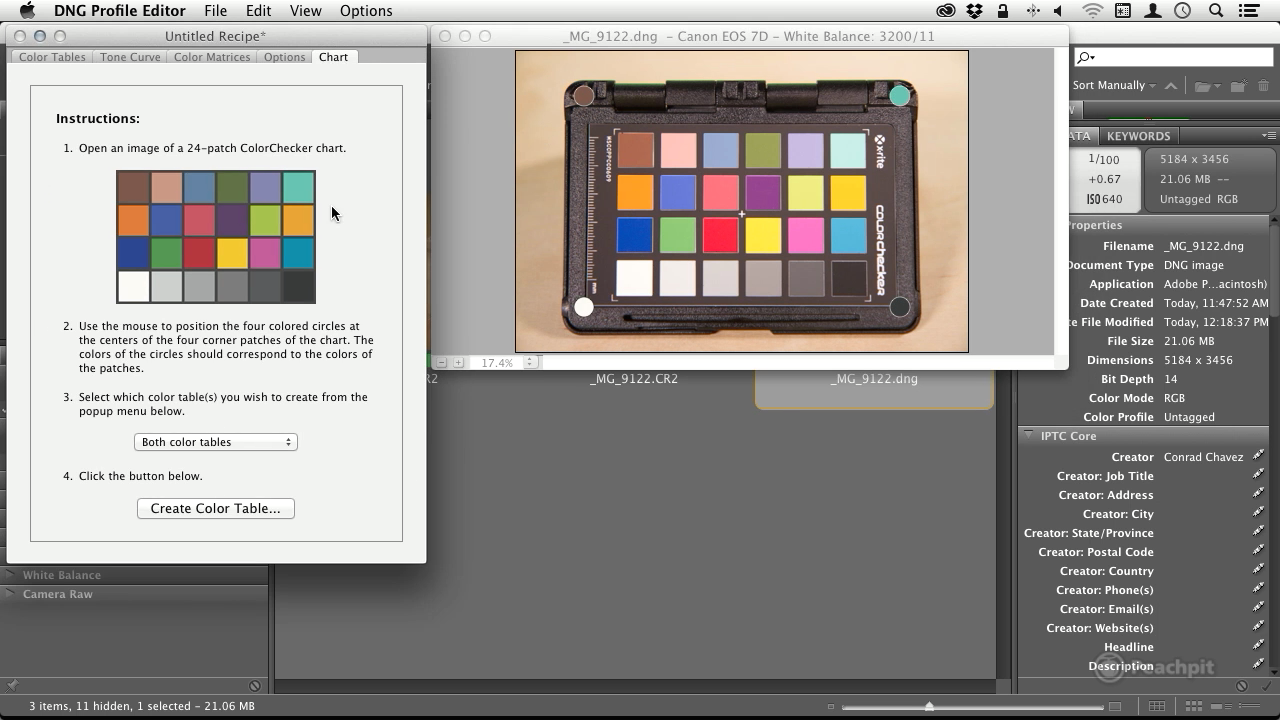Zoom in image with plus button
The image size is (1280, 720).
click(x=458, y=362)
